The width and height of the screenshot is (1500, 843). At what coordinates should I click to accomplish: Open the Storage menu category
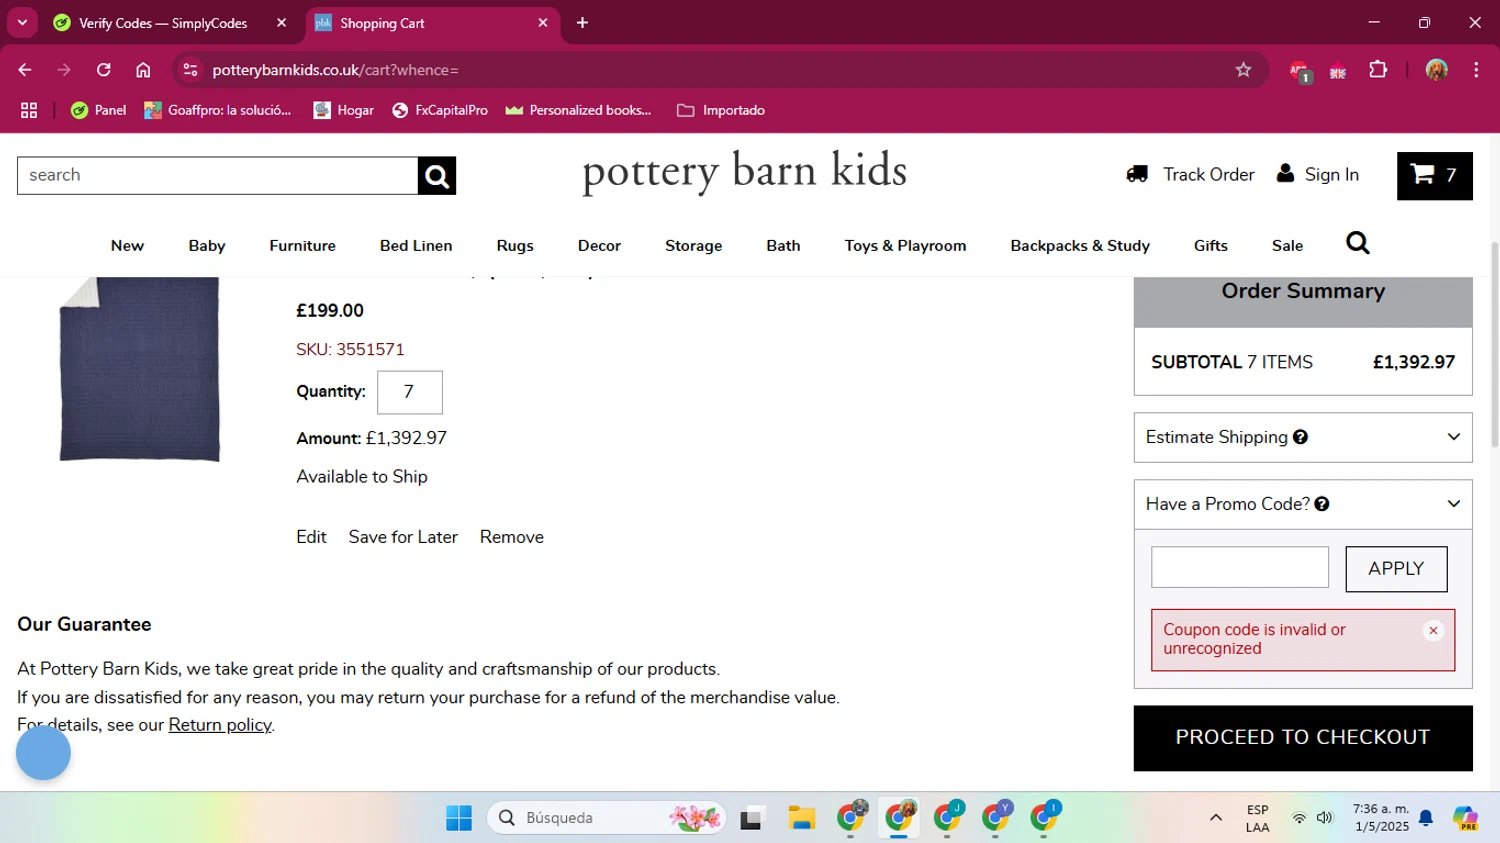click(x=693, y=246)
